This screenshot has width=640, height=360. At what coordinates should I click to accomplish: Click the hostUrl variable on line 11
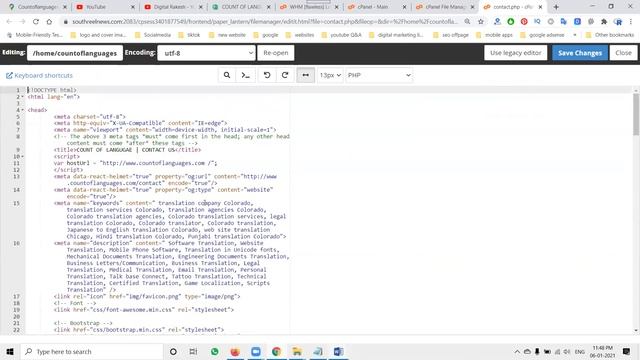78,163
